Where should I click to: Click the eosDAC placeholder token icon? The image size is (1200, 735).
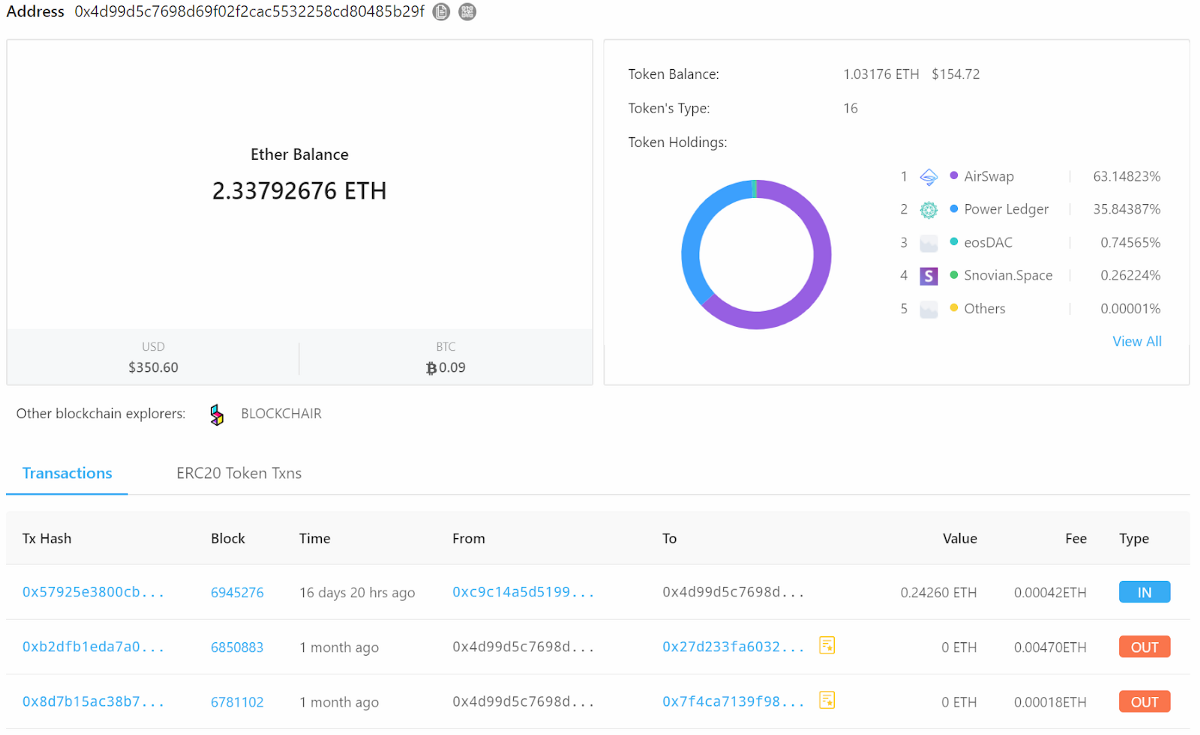click(929, 243)
